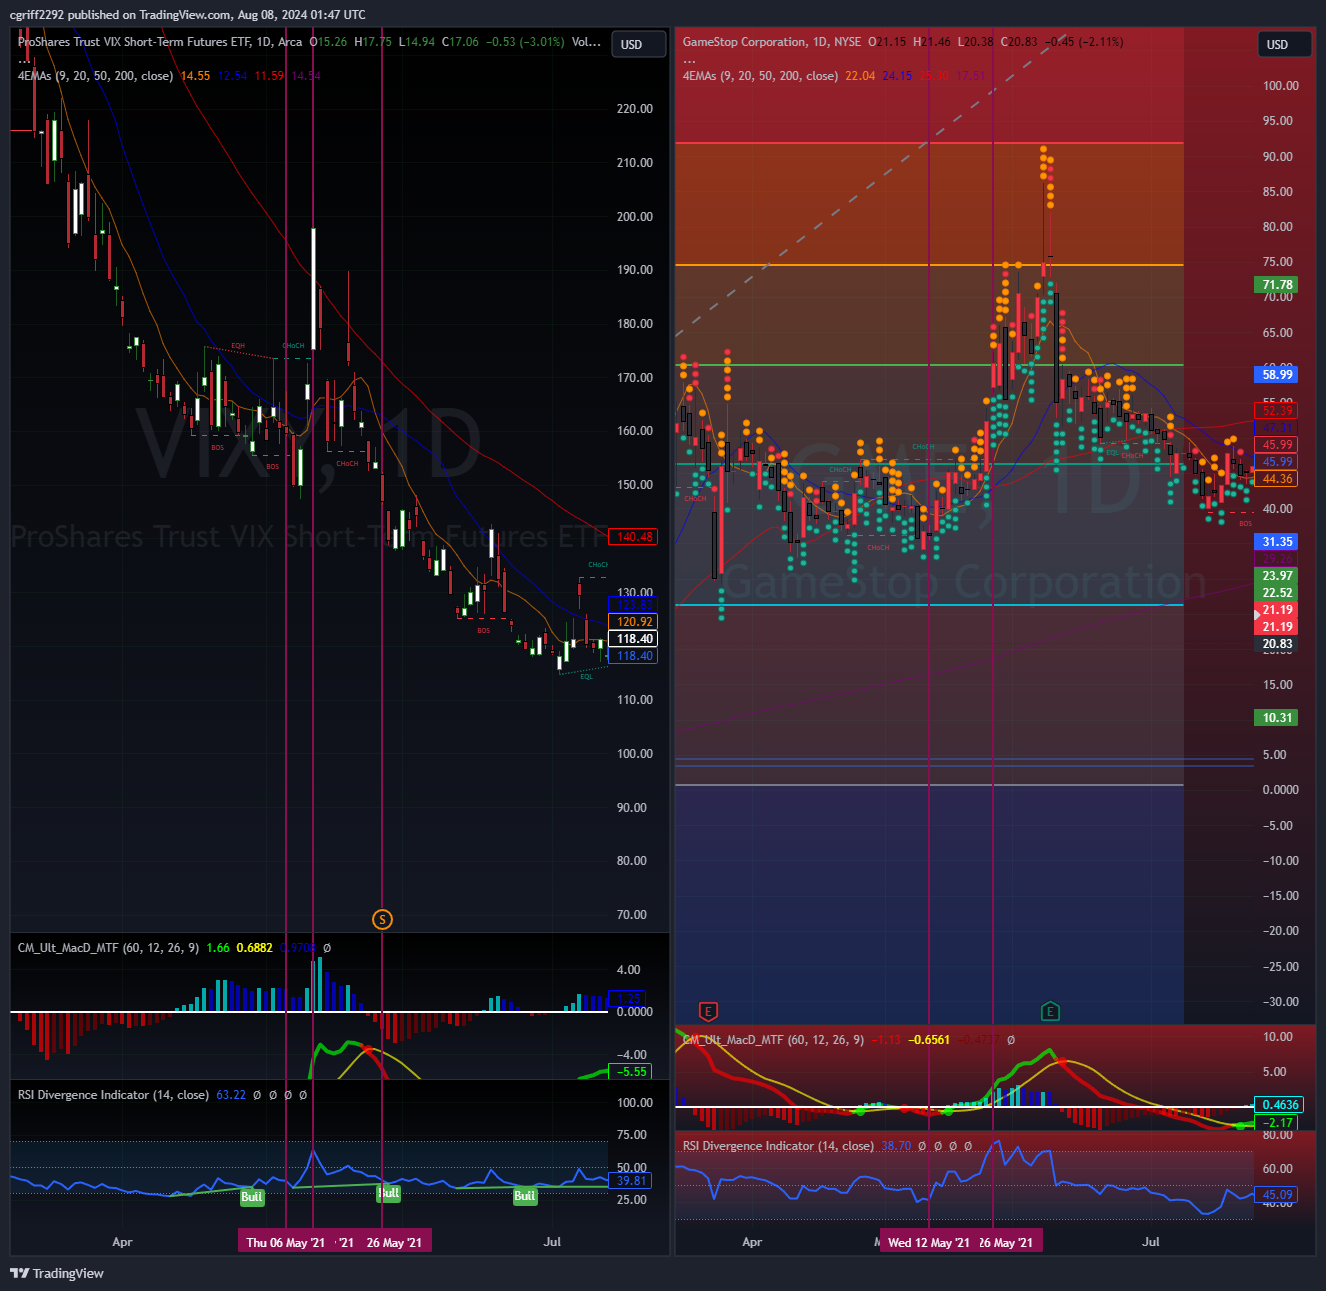Open the USD currency selector on the VIX chart
This screenshot has width=1326, height=1291.
point(638,44)
